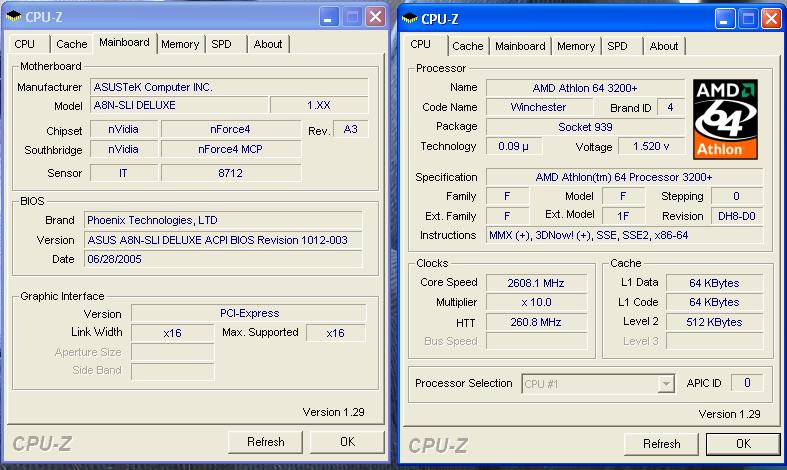Viewport: 787px width, 470px height.
Task: Click the Level 2 cache value 512 KBytes
Action: click(x=714, y=322)
